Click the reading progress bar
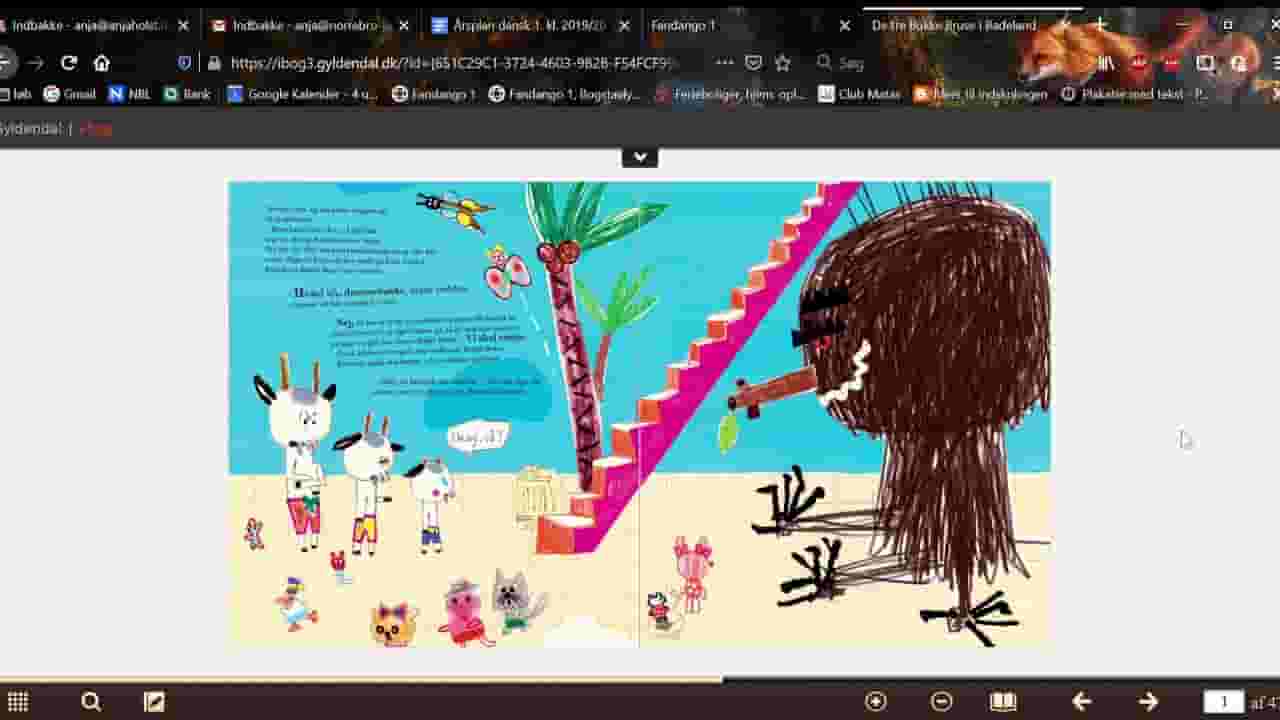1280x720 pixels. click(x=640, y=679)
